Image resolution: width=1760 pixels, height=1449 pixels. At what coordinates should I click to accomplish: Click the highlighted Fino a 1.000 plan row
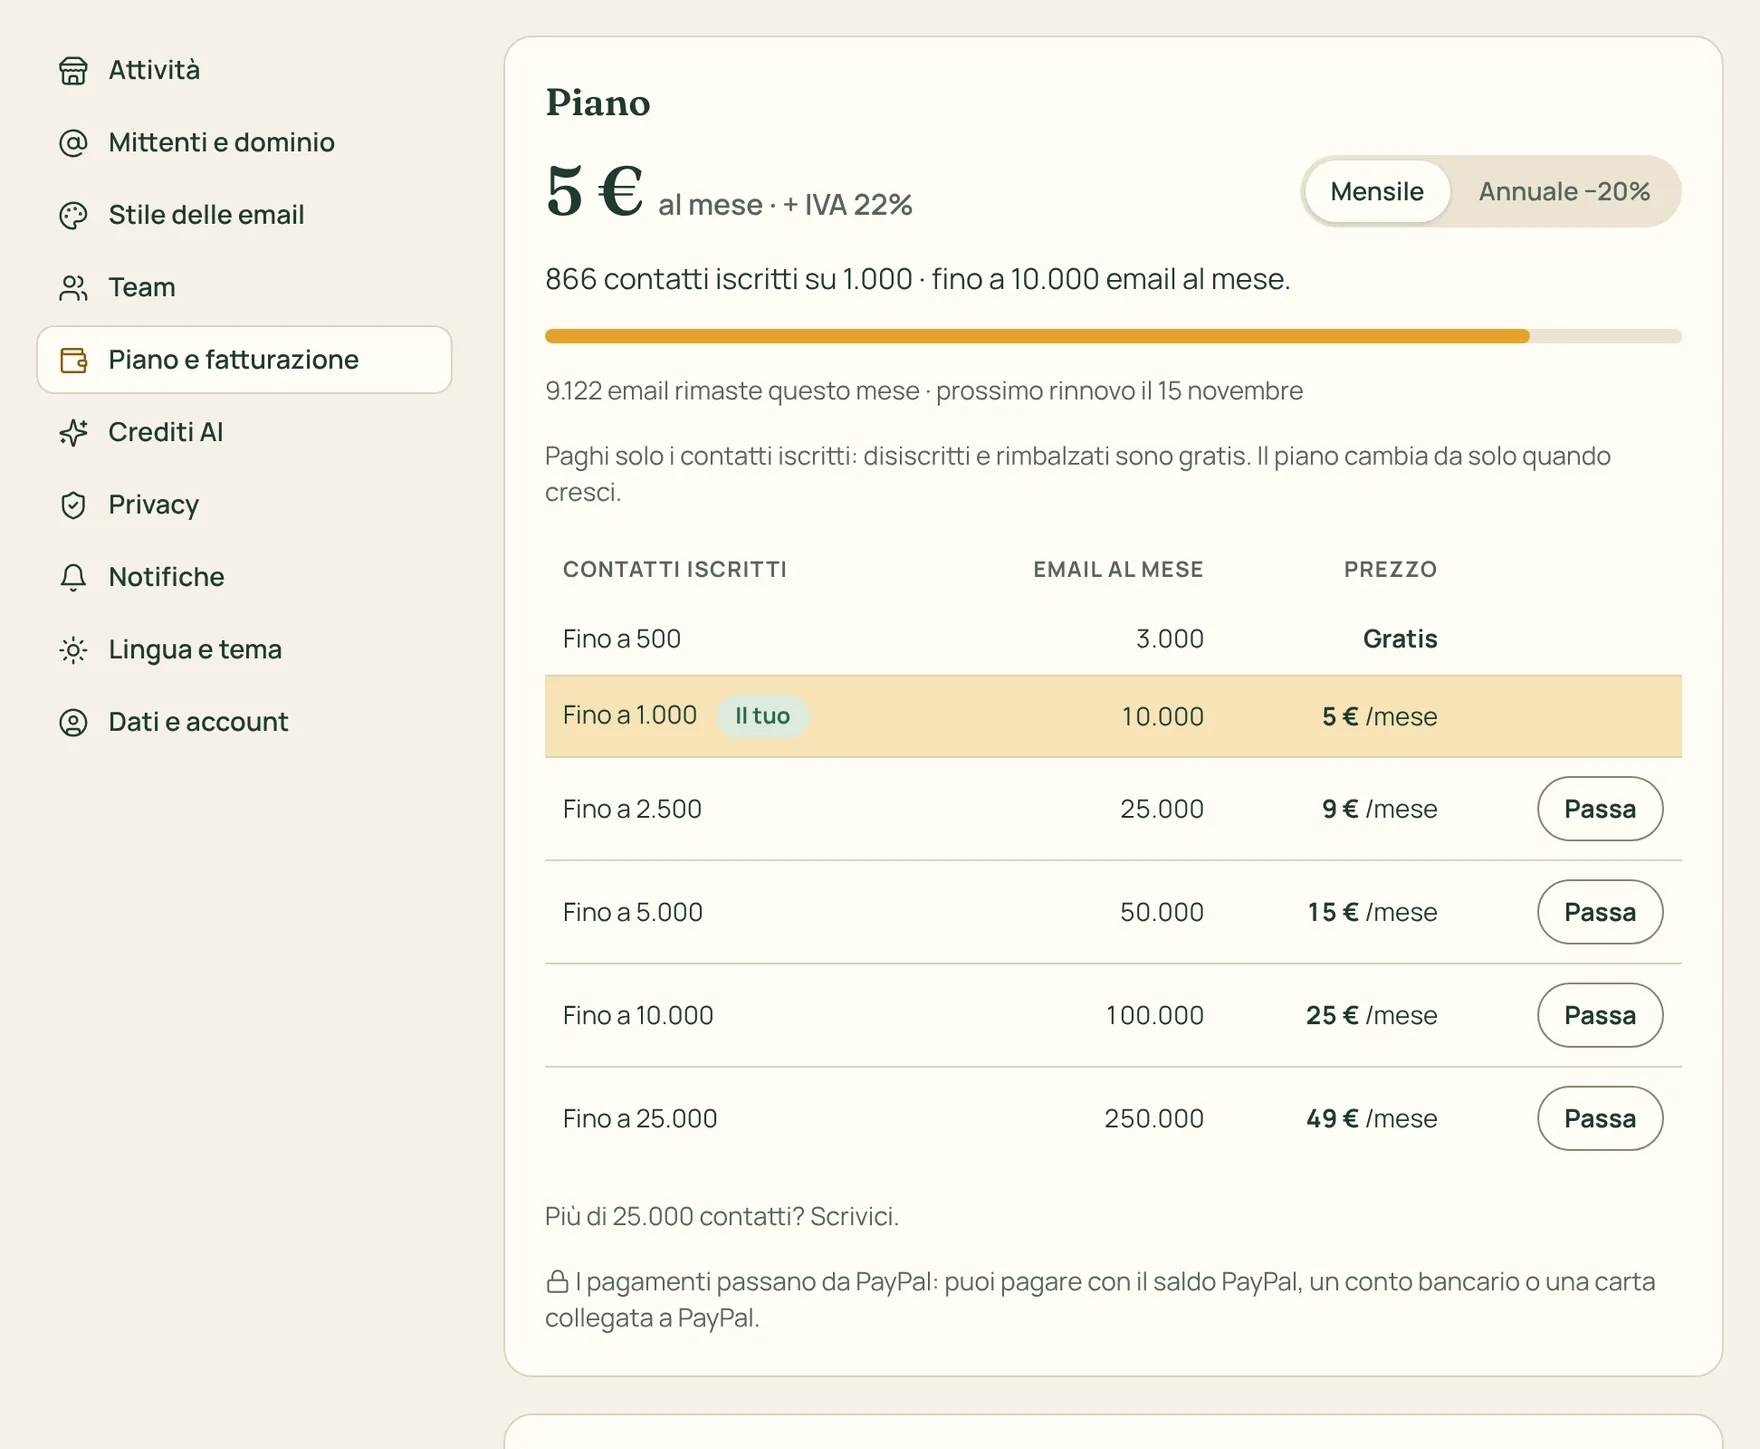coord(1113,716)
